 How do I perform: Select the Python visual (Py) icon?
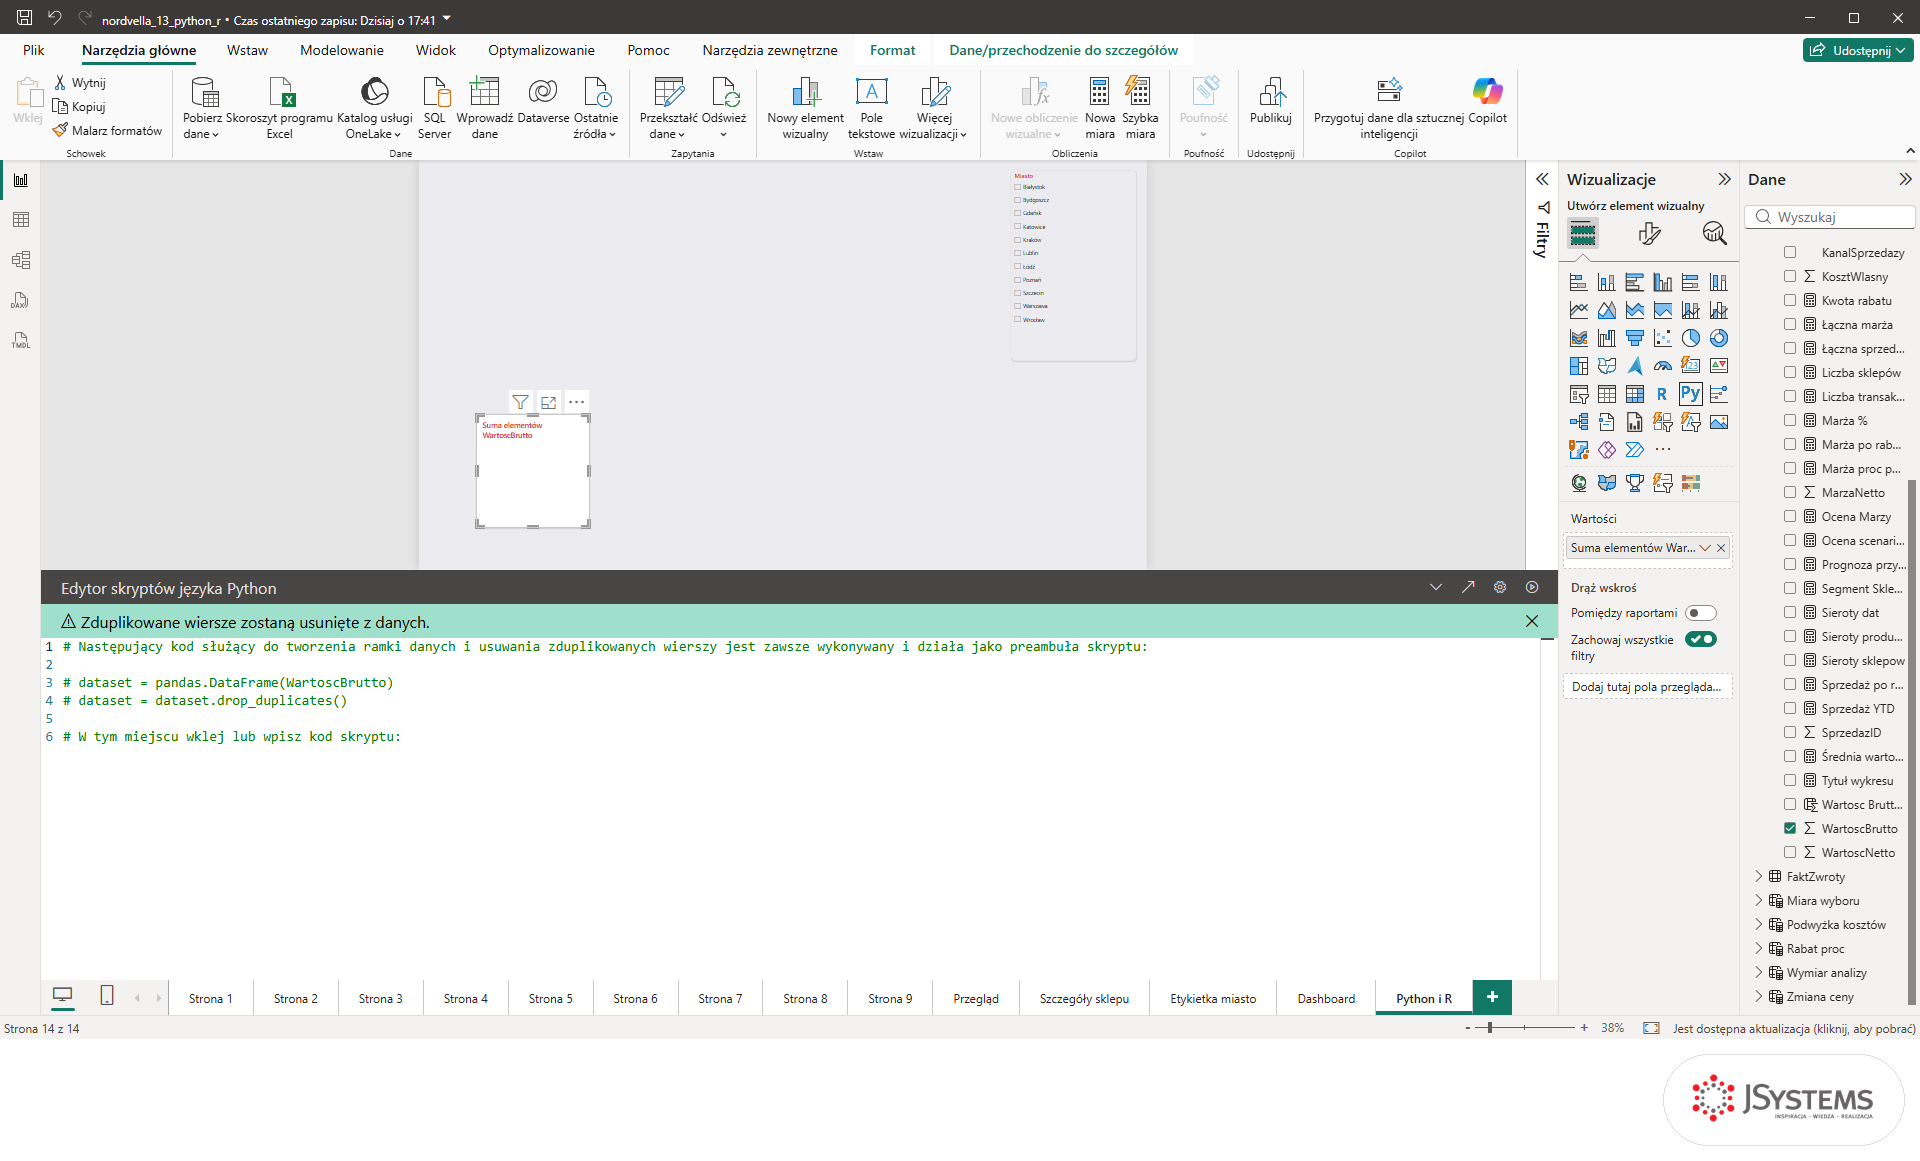(x=1690, y=394)
